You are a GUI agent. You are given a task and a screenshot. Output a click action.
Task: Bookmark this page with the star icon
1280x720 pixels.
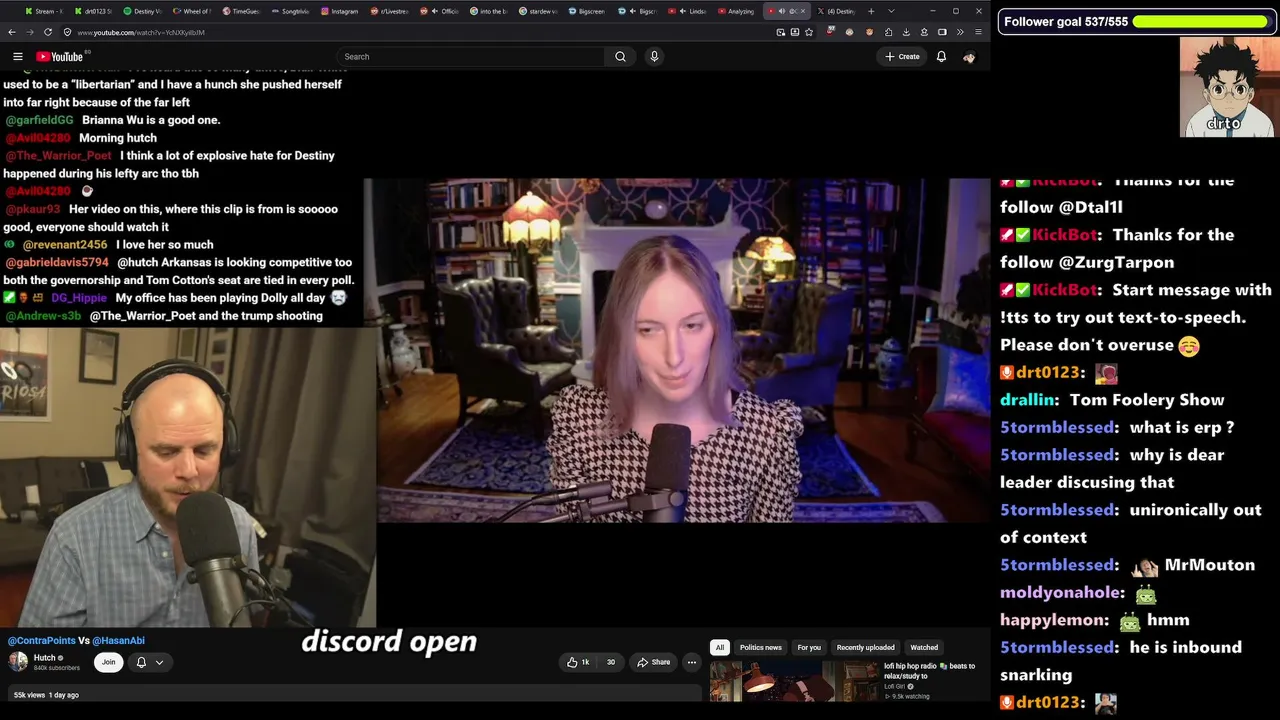click(809, 32)
